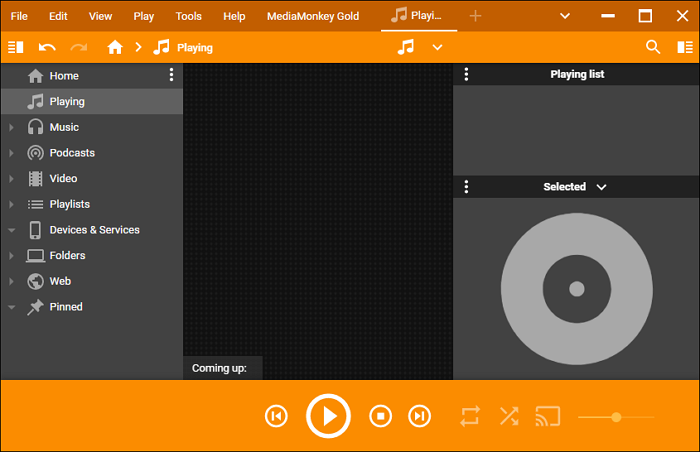Image resolution: width=700 pixels, height=452 pixels.
Task: Toggle the left sidebar panel icon
Action: [15, 47]
